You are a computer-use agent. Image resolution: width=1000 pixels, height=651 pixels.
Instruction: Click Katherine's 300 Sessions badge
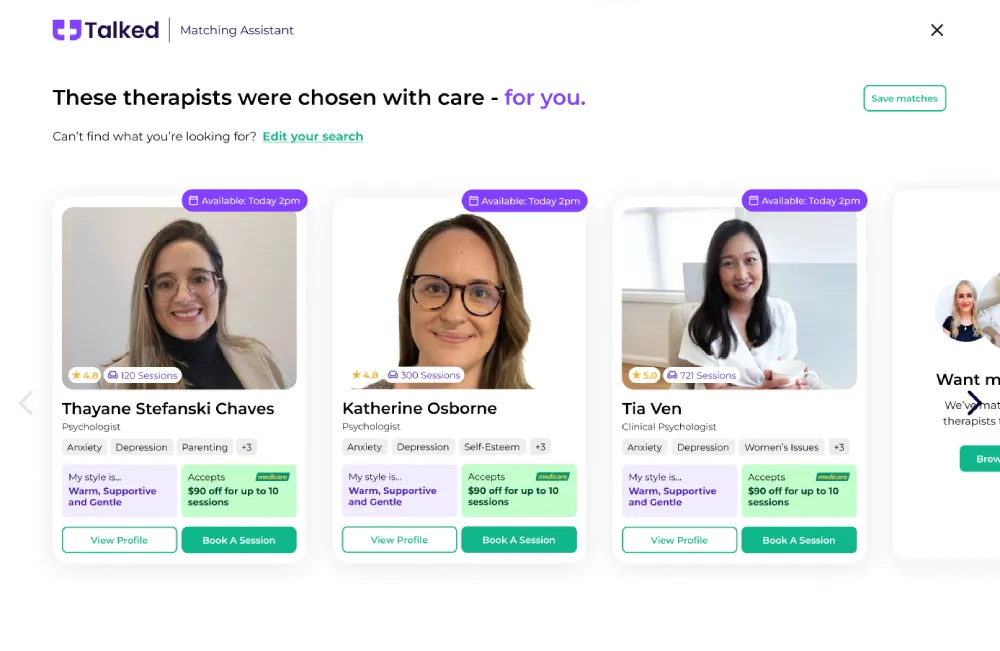(424, 376)
